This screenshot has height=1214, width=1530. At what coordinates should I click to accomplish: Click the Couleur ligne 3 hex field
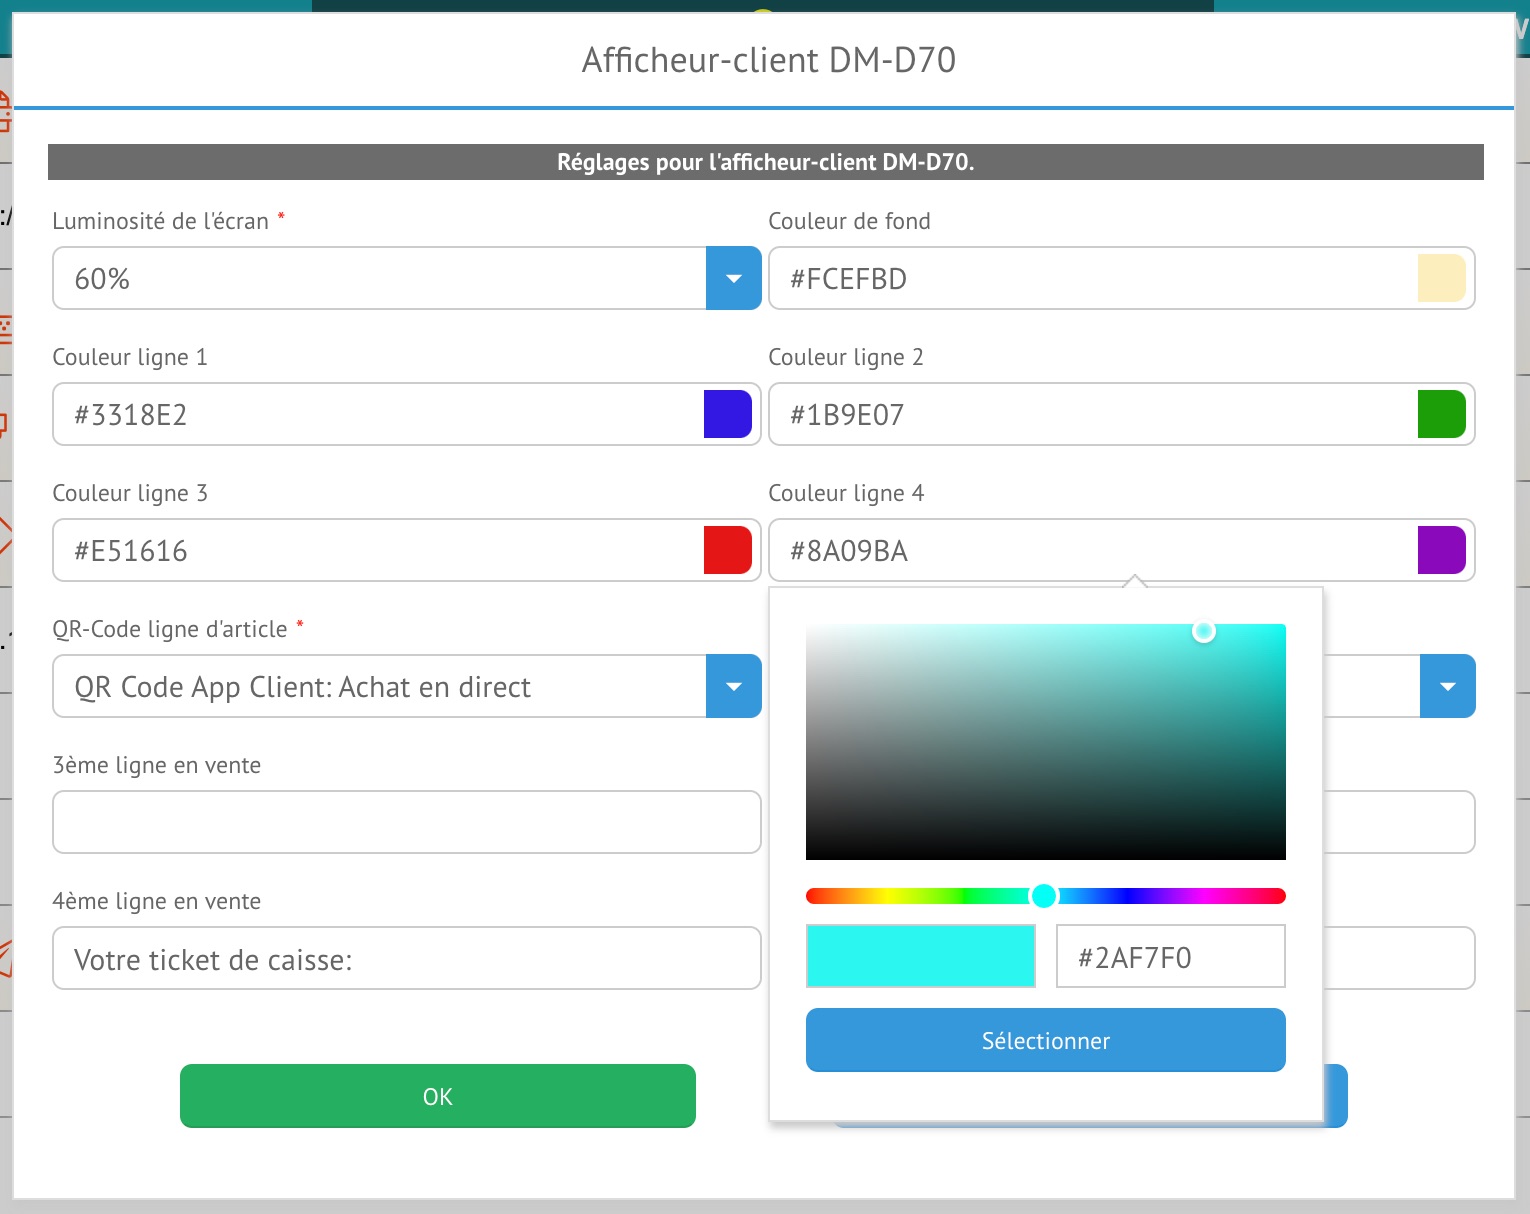coord(380,551)
